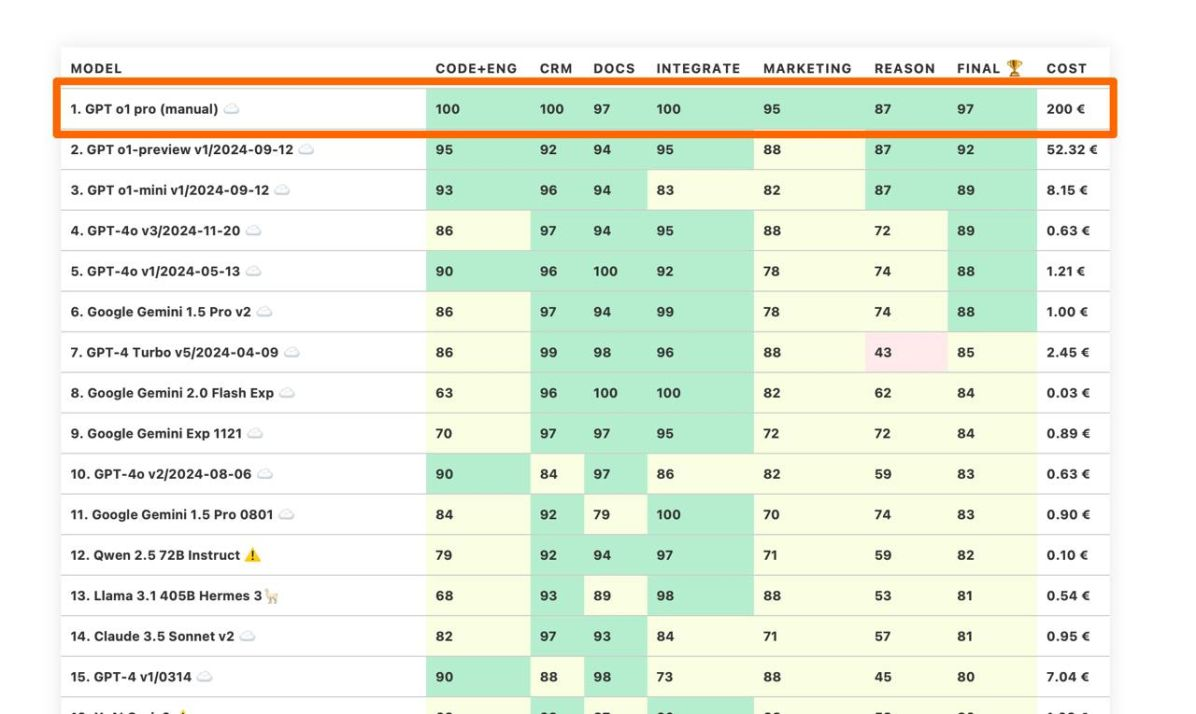Click the cloud icon beside Google Gemini 1.5 Pro 0801
This screenshot has height=714, width=1196.
(x=286, y=514)
